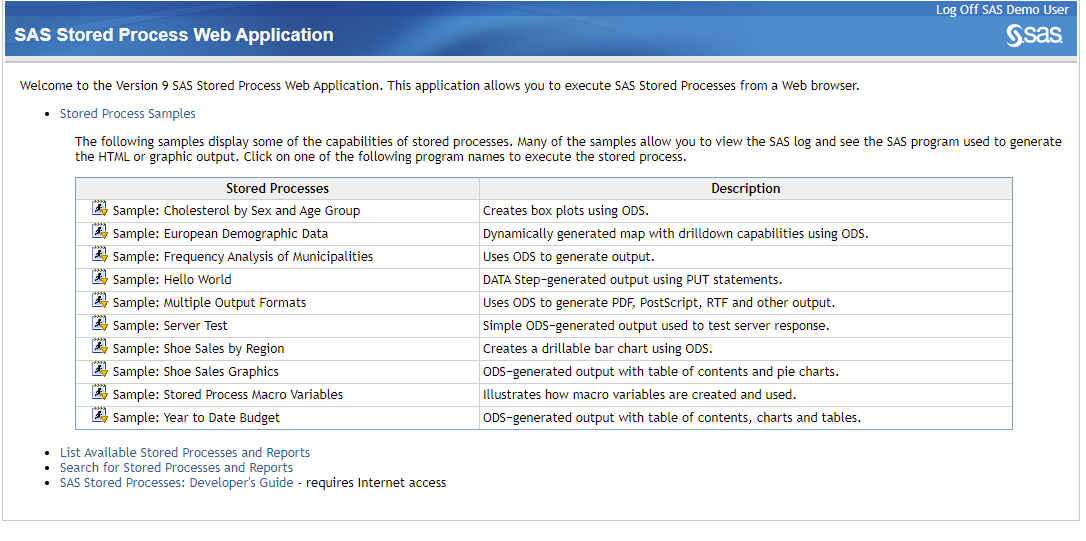
Task: Log off SAS Demo User
Action: point(1002,9)
